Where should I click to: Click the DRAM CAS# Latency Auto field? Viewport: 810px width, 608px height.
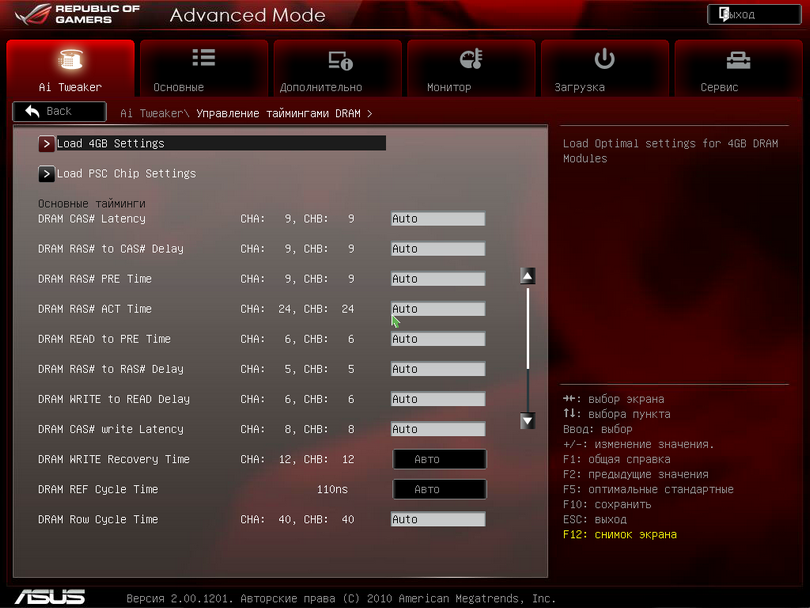[x=437, y=219]
